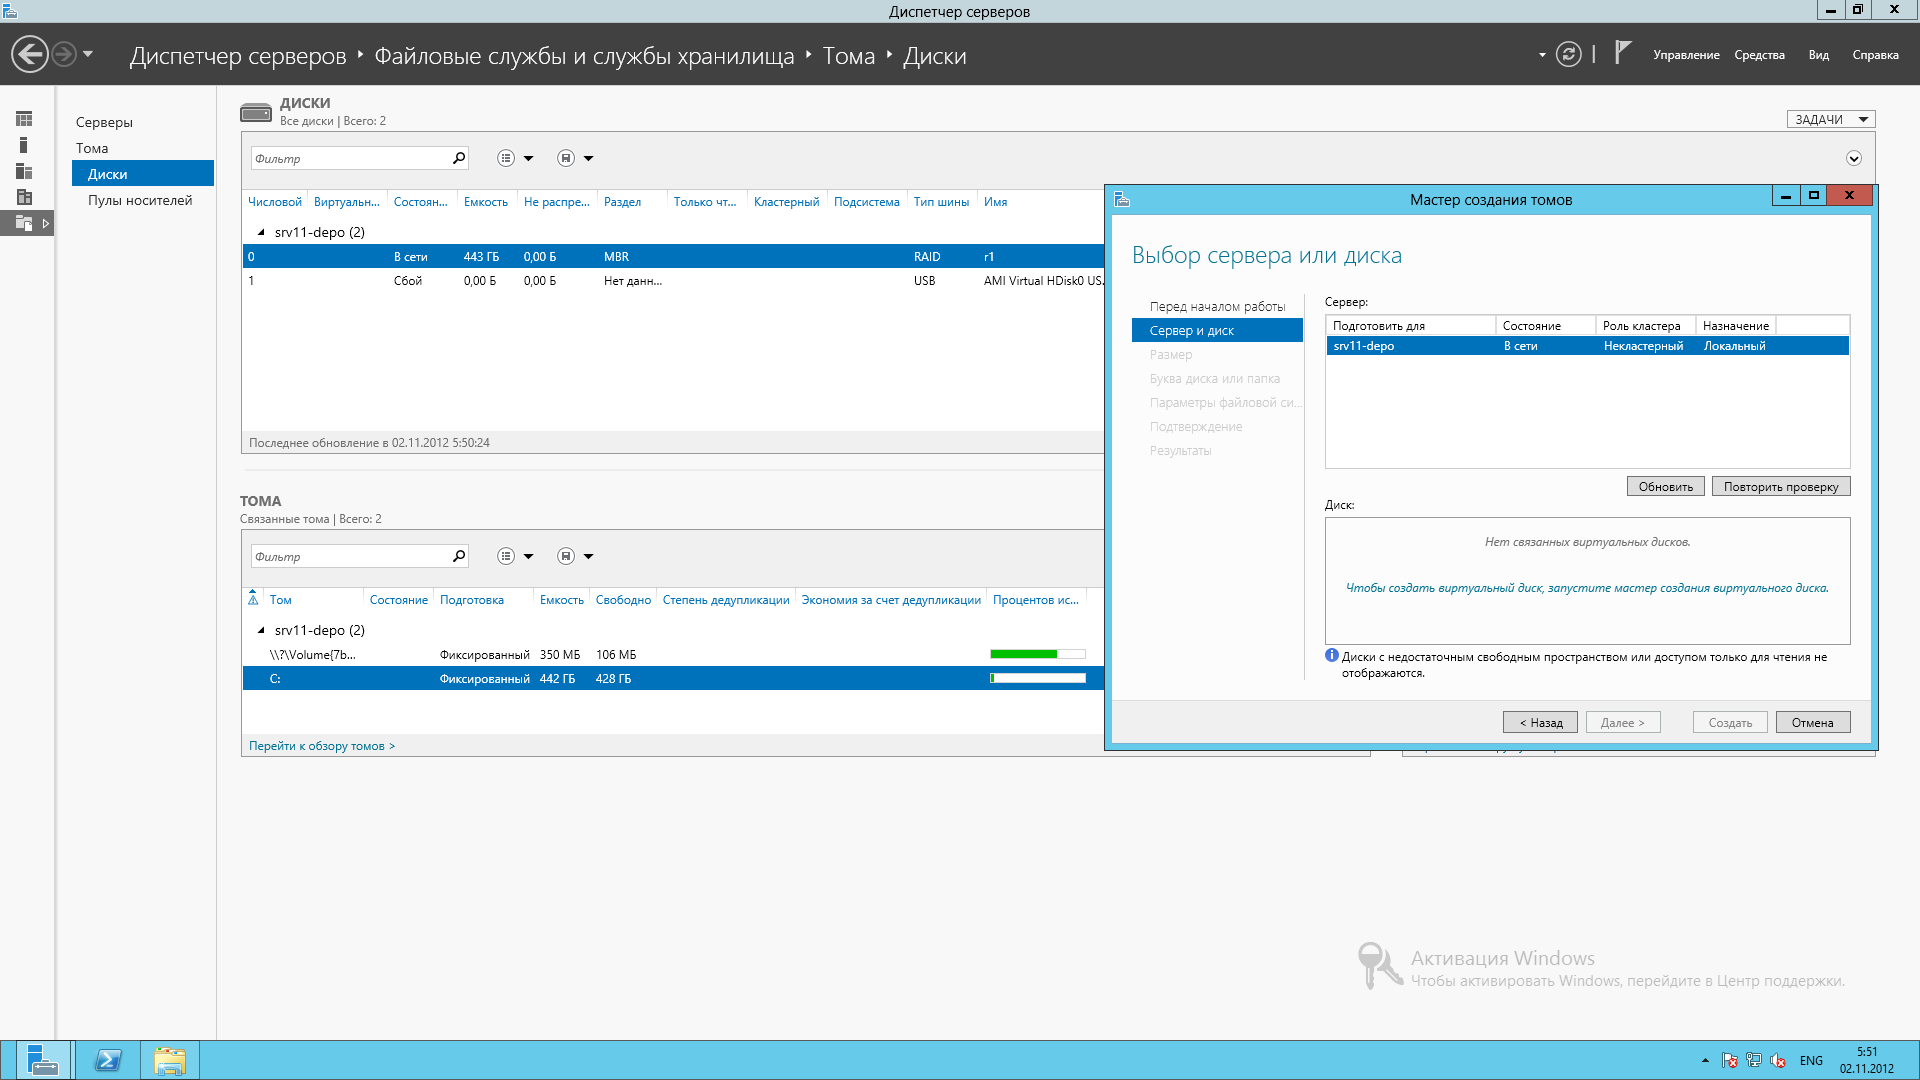Image resolution: width=1920 pixels, height=1080 pixels.
Task: Click the Назад button in wizard
Action: [x=1540, y=723]
